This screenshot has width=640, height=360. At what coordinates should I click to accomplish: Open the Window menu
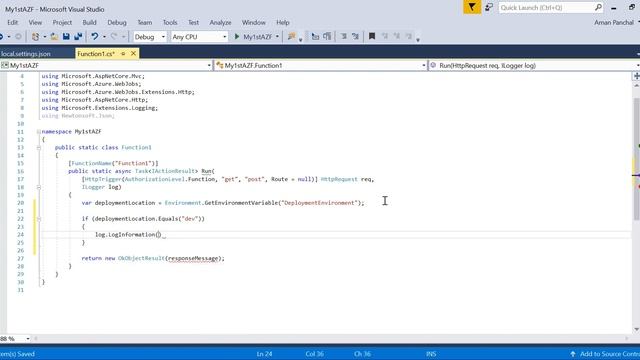[253, 22]
